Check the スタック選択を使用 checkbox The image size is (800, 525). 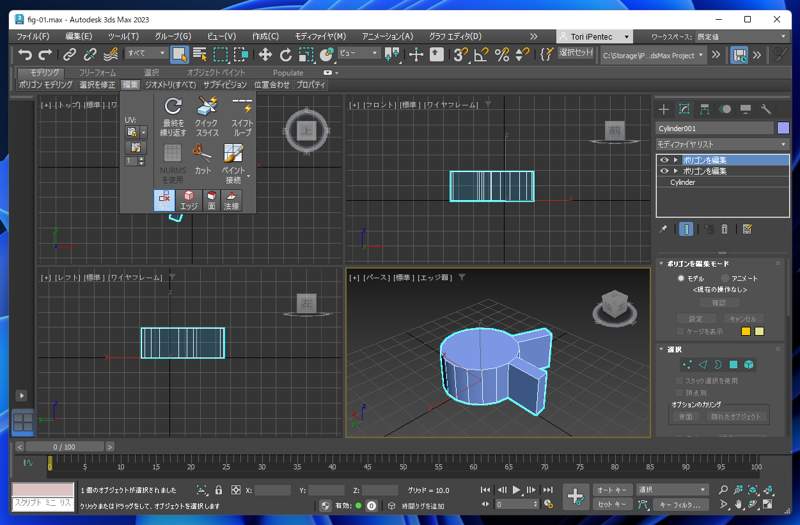pyautogui.click(x=679, y=381)
